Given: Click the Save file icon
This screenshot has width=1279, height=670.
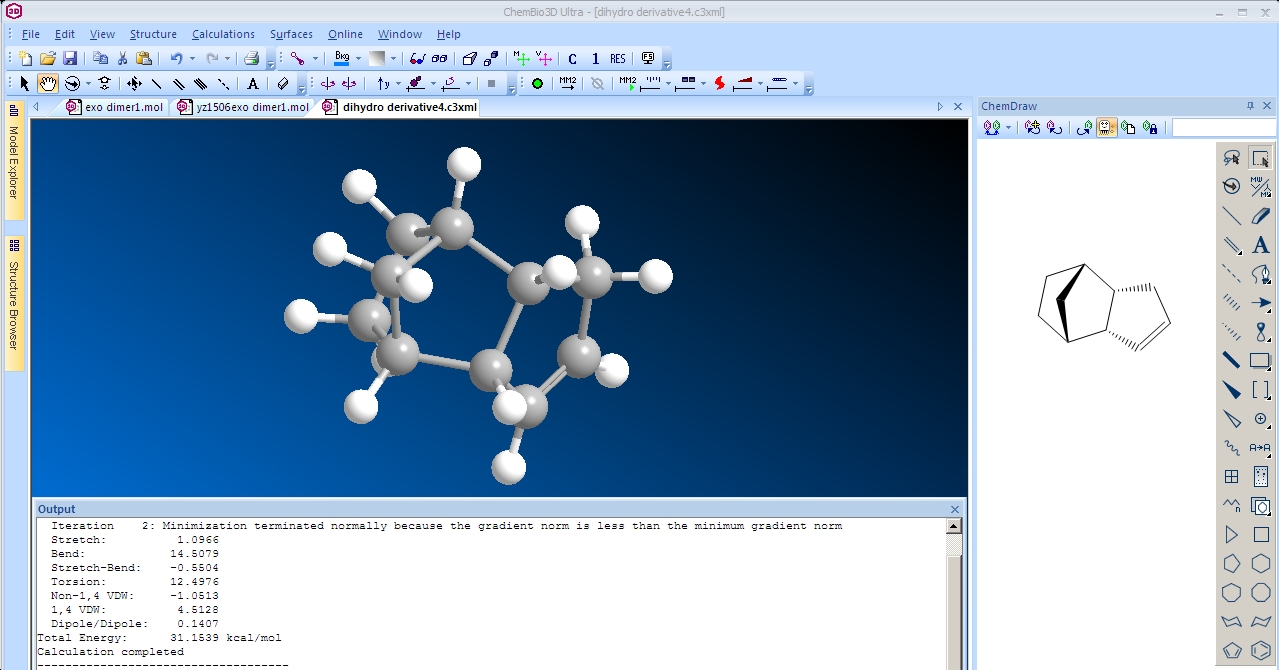Looking at the screenshot, I should [x=70, y=59].
